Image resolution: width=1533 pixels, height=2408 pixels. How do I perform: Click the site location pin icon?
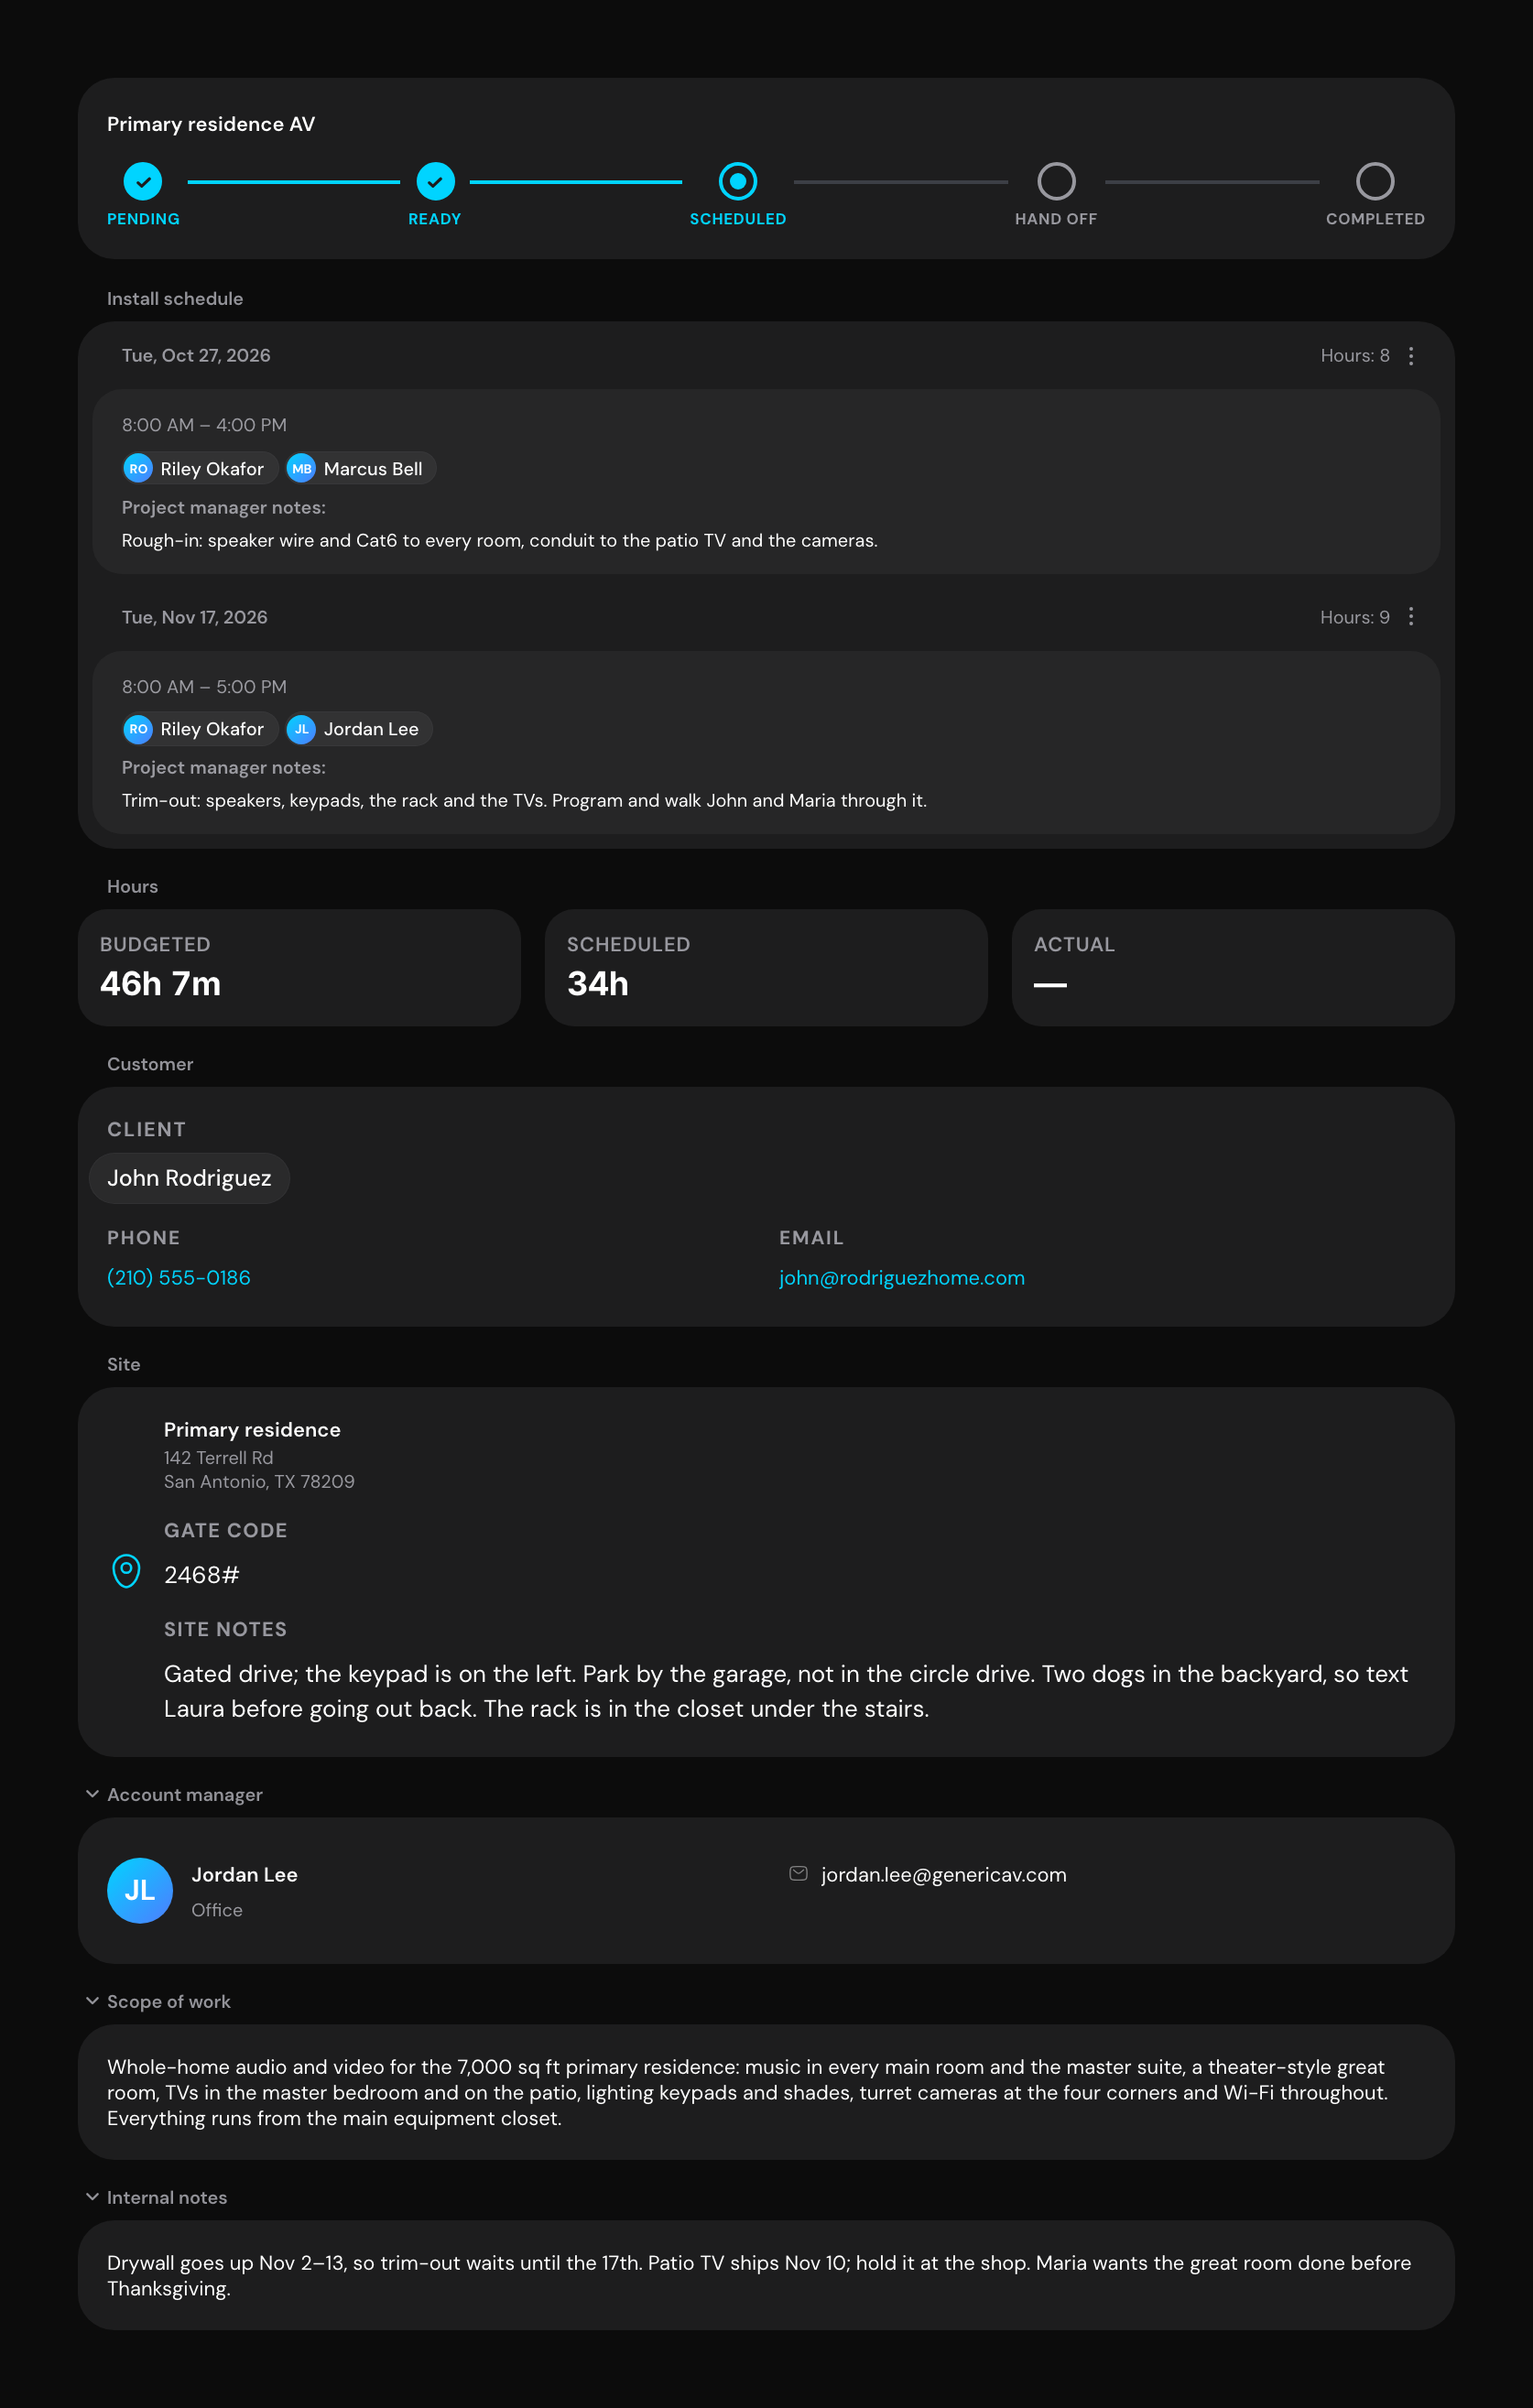click(x=126, y=1571)
